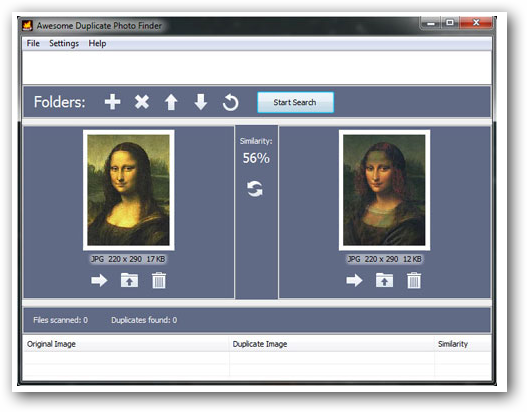Sort by the Similarity column header
The width and height of the screenshot is (527, 412).
click(x=463, y=344)
